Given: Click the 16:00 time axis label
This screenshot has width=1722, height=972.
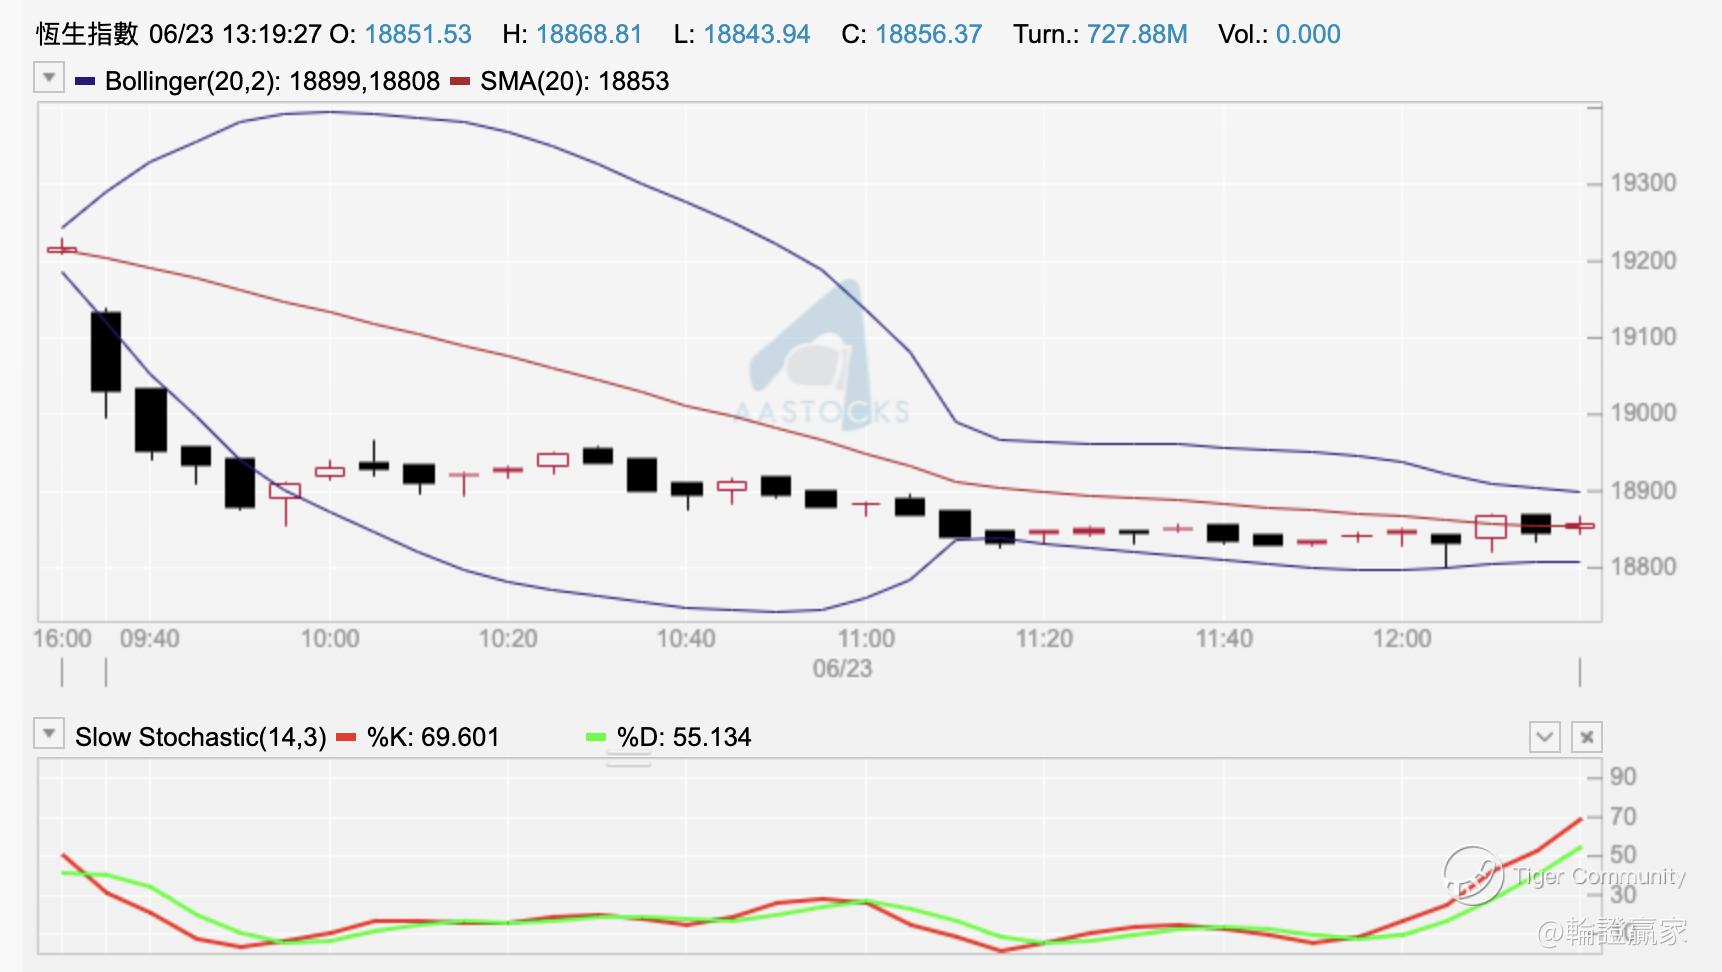Looking at the screenshot, I should 62,639.
